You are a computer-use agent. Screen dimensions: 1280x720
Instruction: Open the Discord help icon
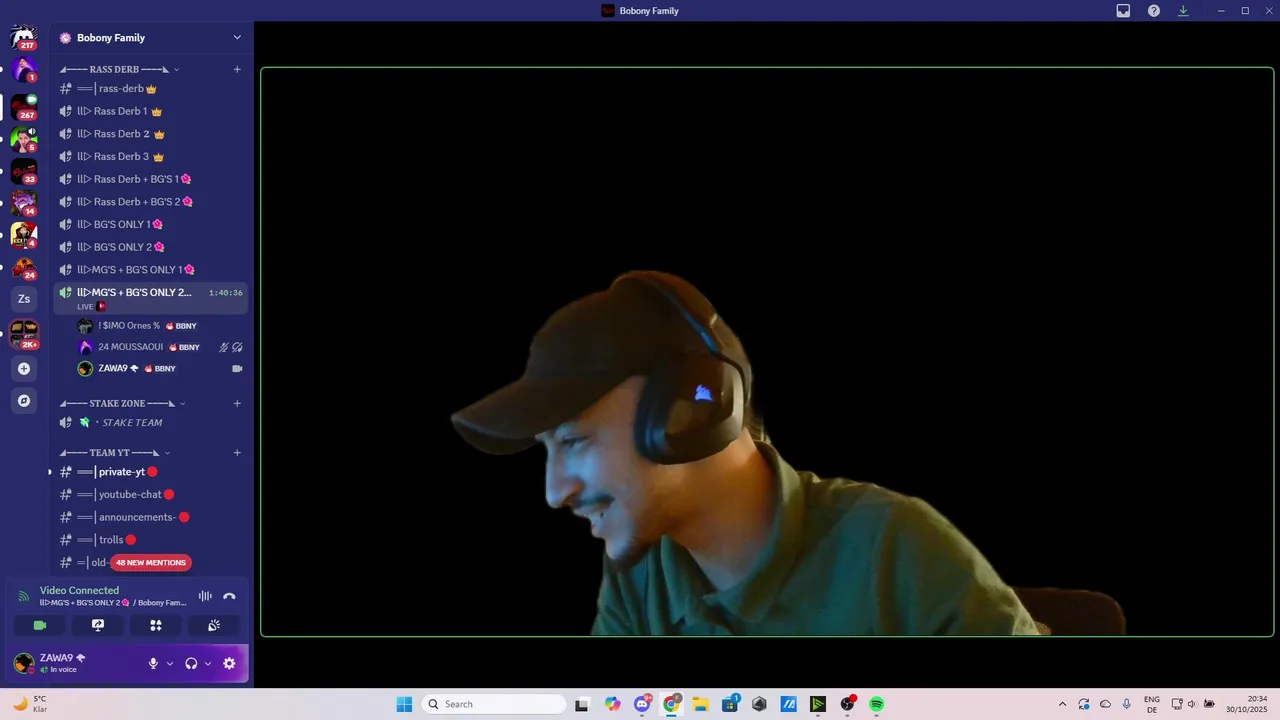1154,11
